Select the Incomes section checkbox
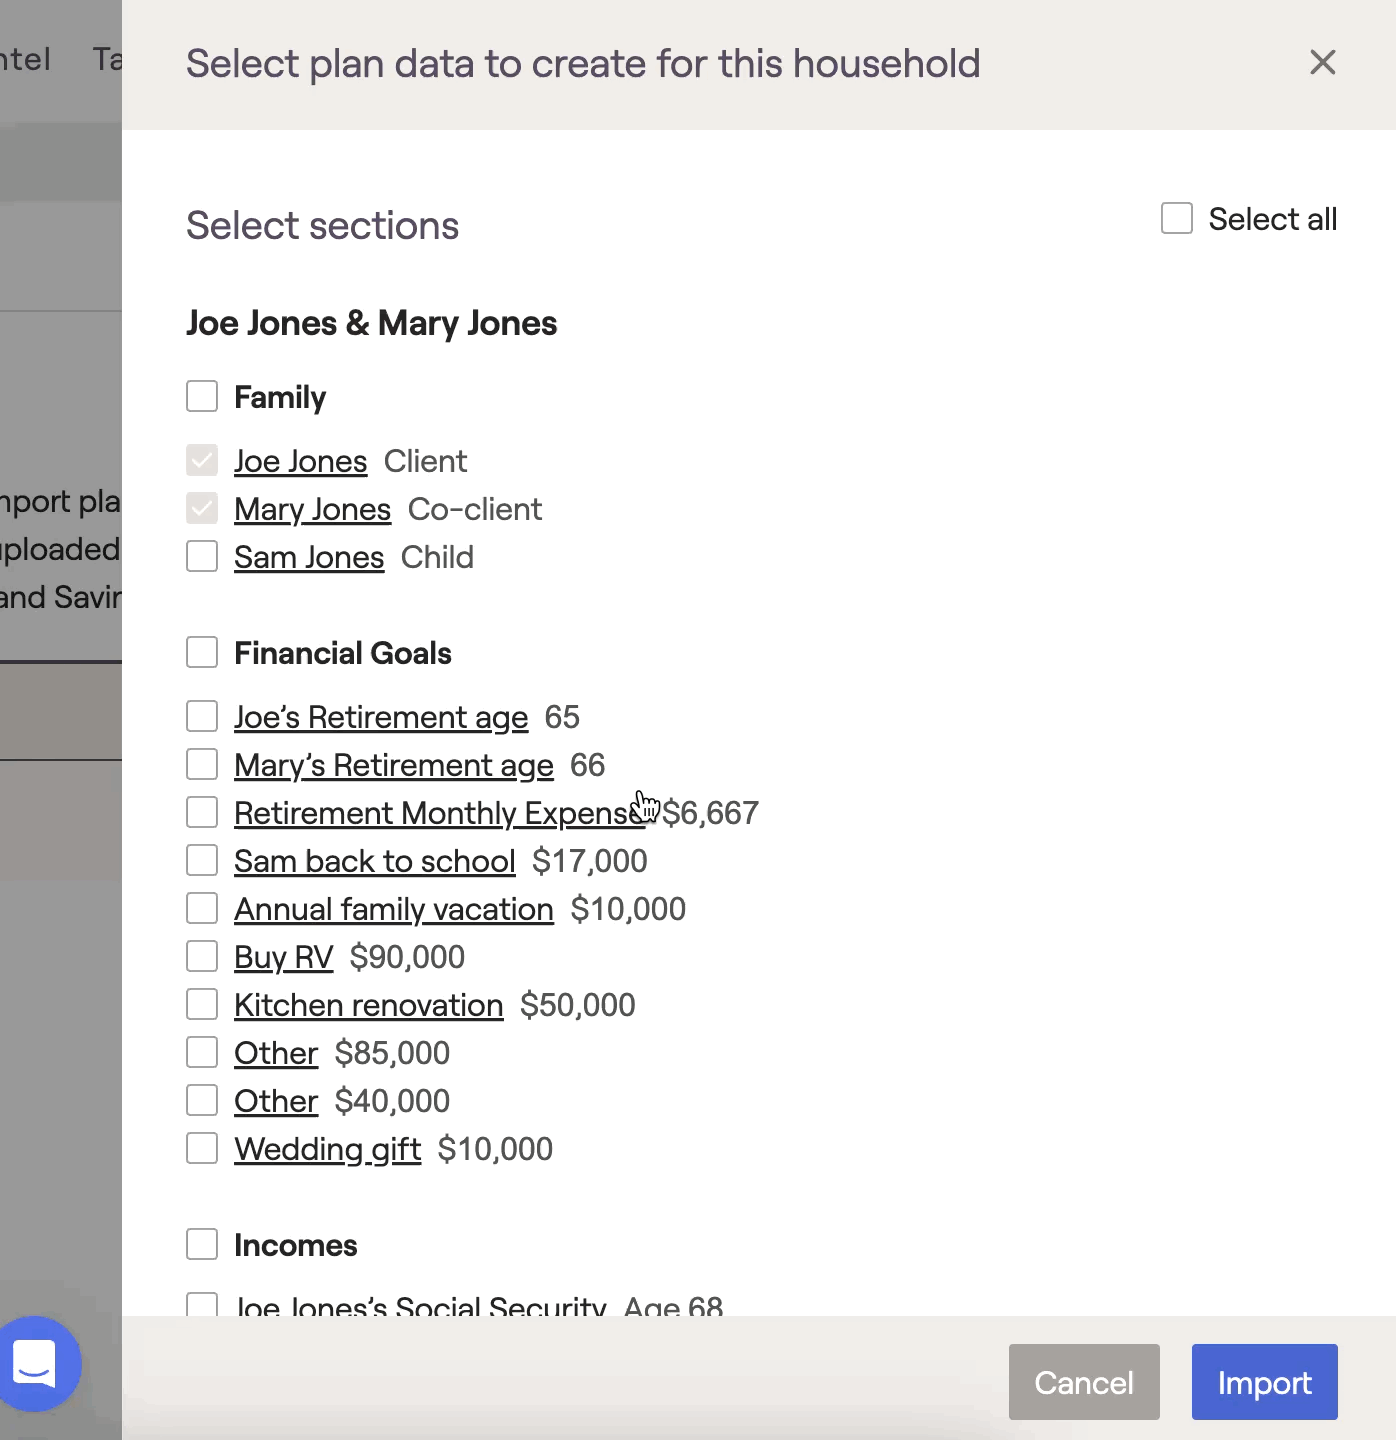 202,1244
